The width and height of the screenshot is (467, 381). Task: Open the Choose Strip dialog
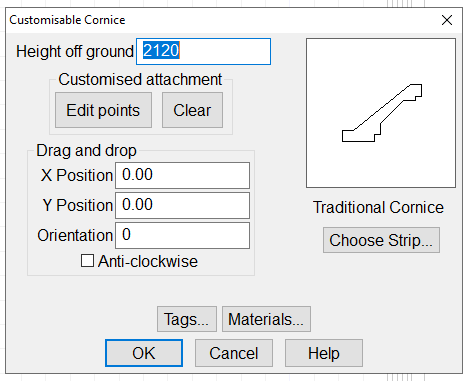click(381, 240)
